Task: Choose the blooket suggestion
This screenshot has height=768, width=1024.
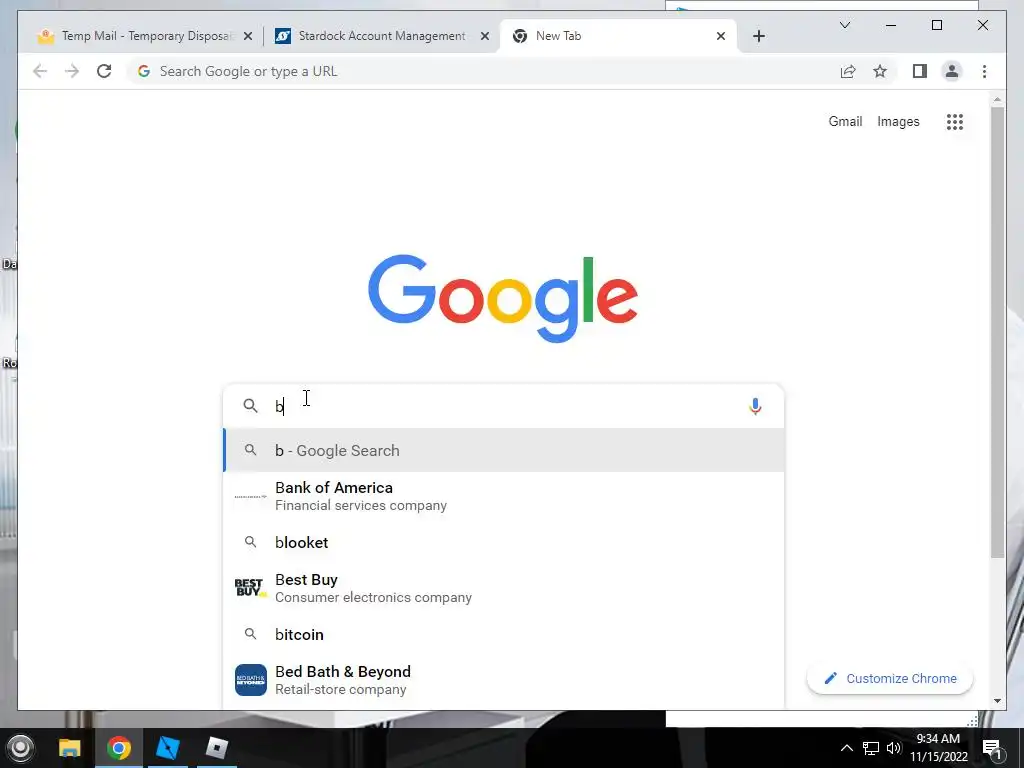Action: (503, 542)
